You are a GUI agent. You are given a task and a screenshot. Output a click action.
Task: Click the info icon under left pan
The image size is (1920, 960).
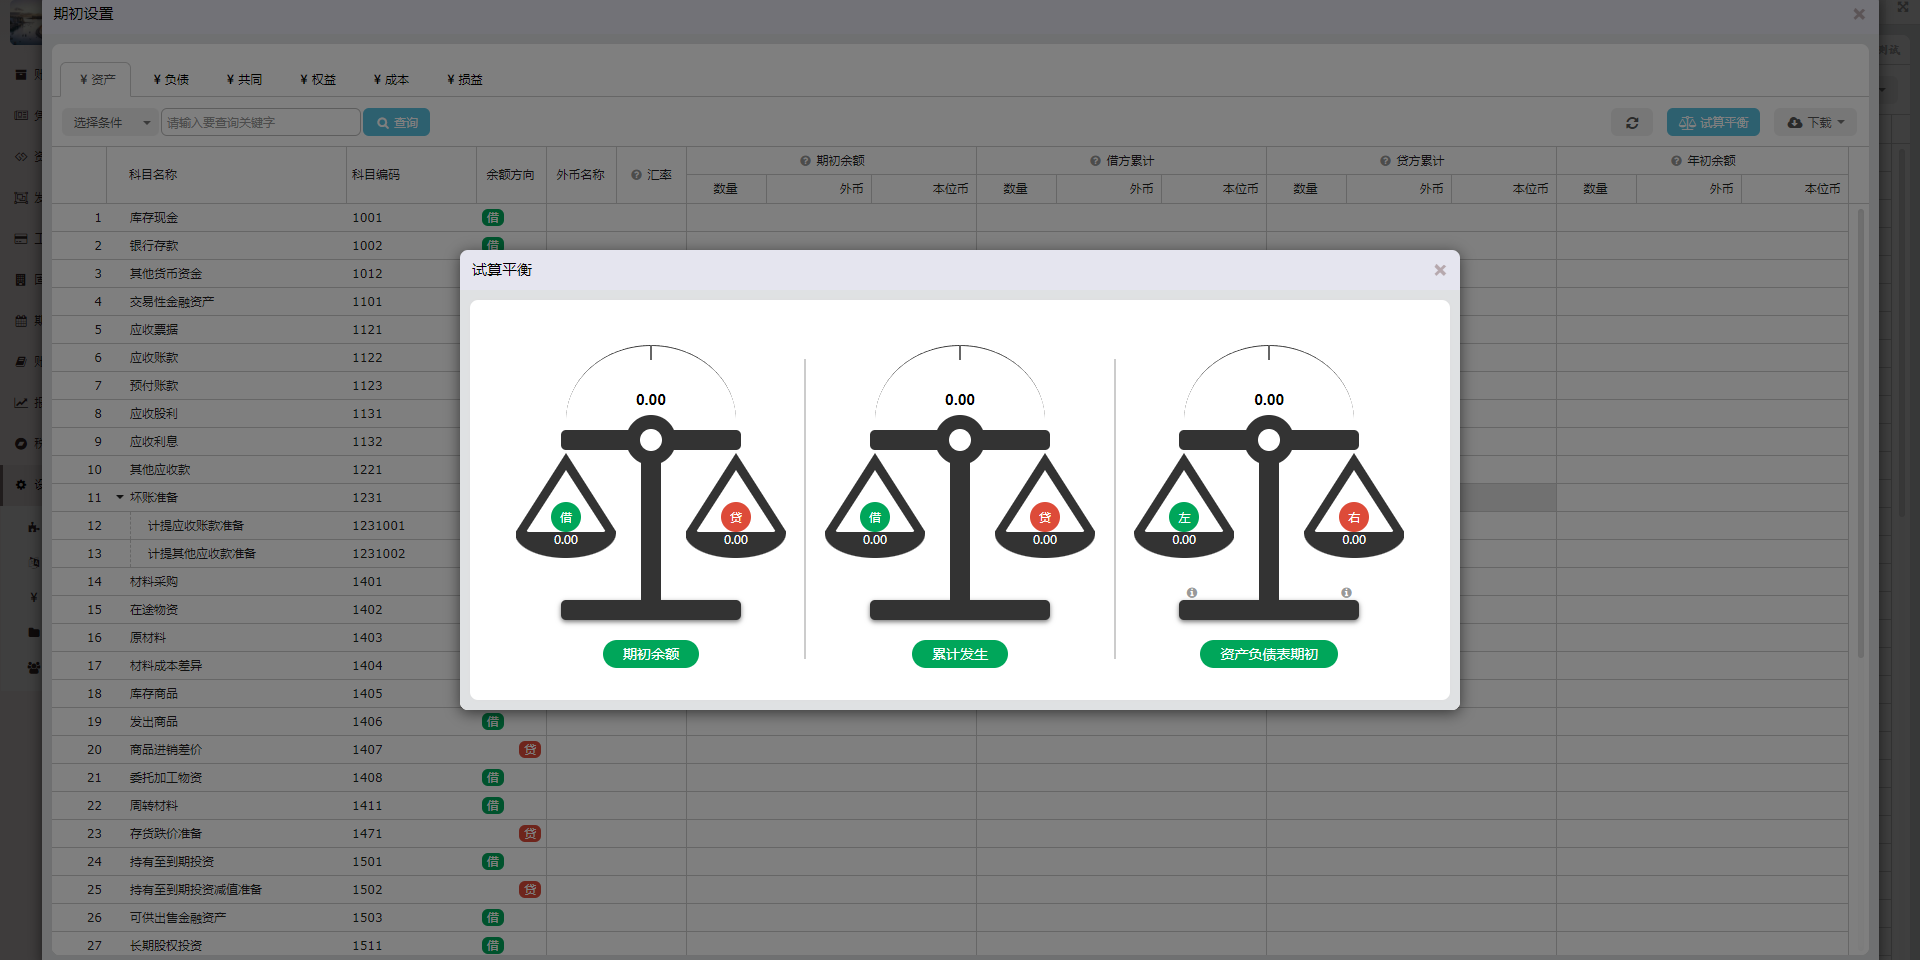coord(1192,593)
